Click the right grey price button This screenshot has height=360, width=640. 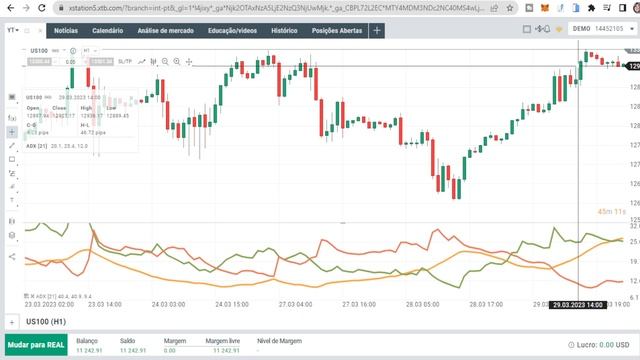[101, 62]
